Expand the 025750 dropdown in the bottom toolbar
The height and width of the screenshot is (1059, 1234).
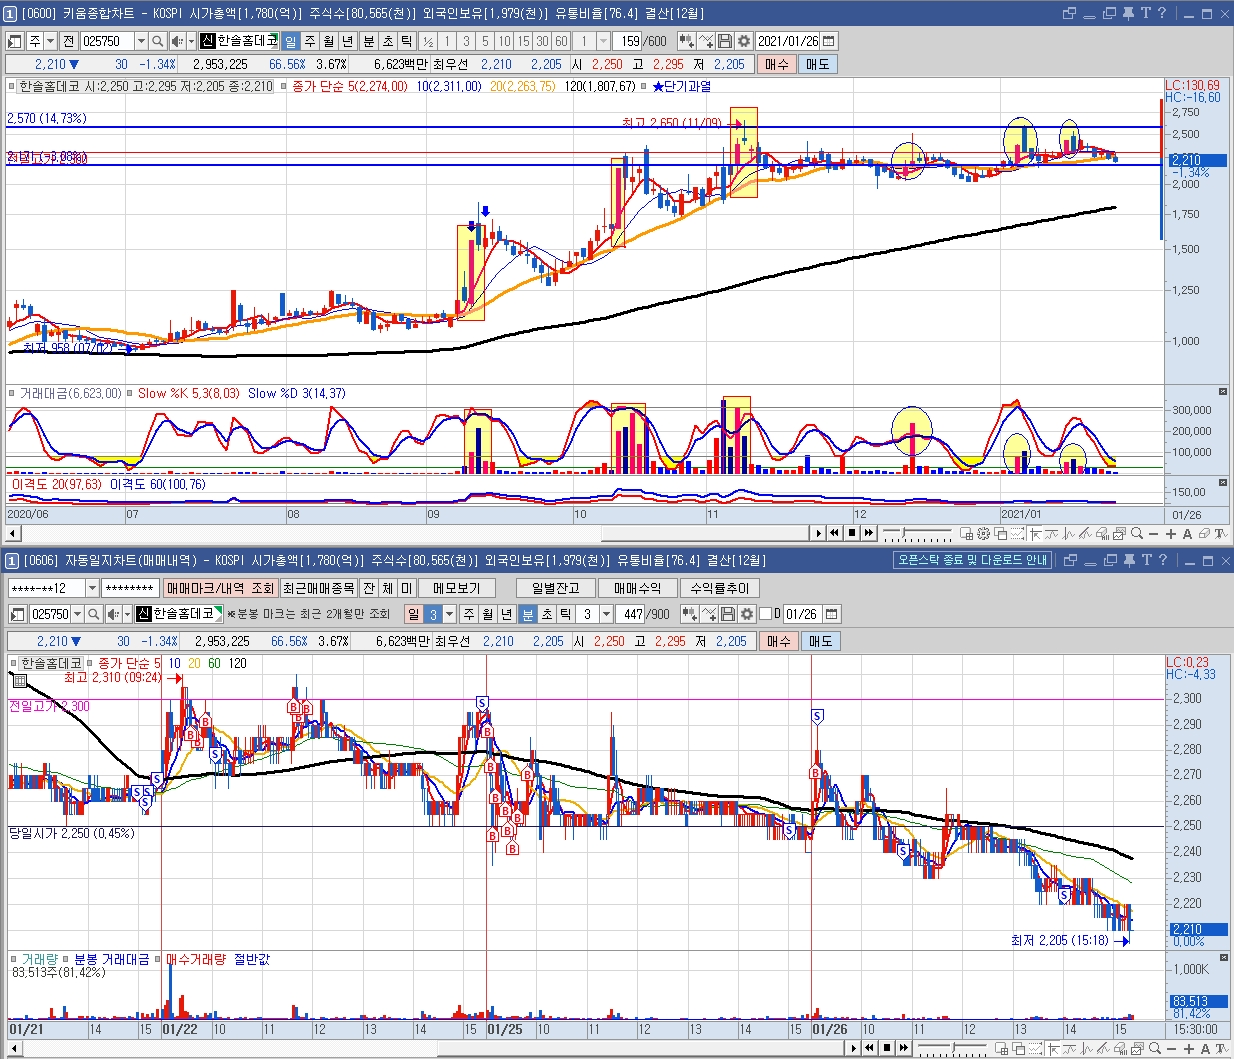(77, 614)
